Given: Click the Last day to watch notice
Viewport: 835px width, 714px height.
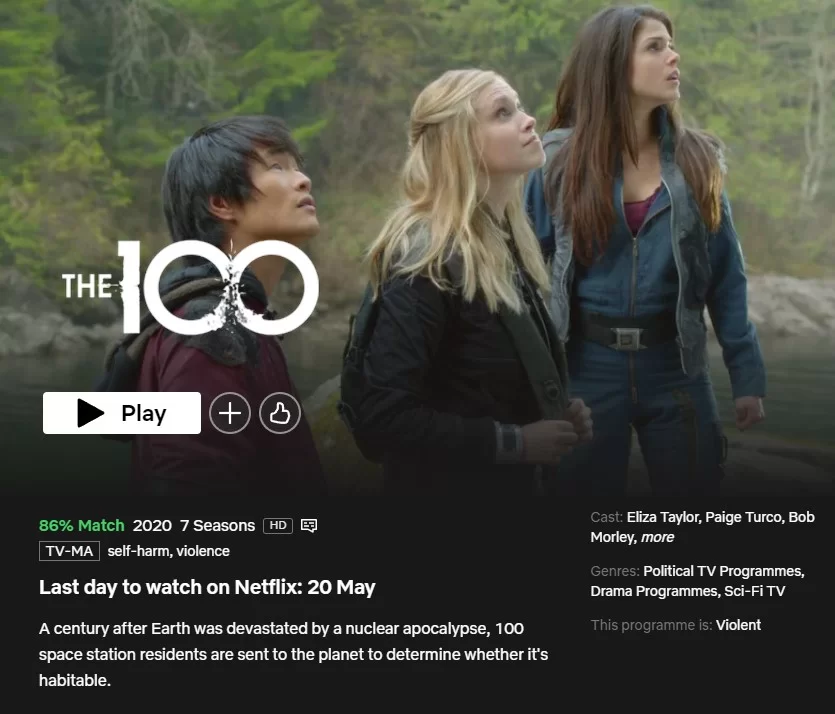Looking at the screenshot, I should pyautogui.click(x=207, y=587).
